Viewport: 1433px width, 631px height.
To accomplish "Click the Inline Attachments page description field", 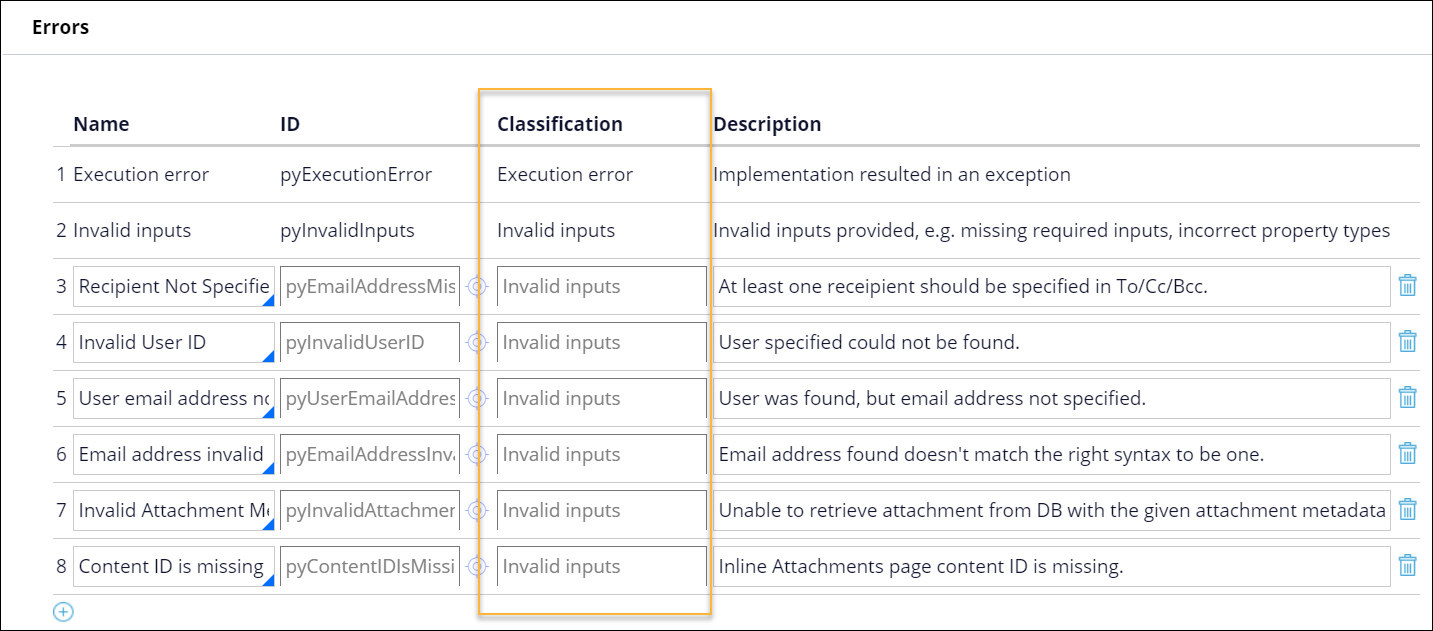I will tap(1052, 566).
